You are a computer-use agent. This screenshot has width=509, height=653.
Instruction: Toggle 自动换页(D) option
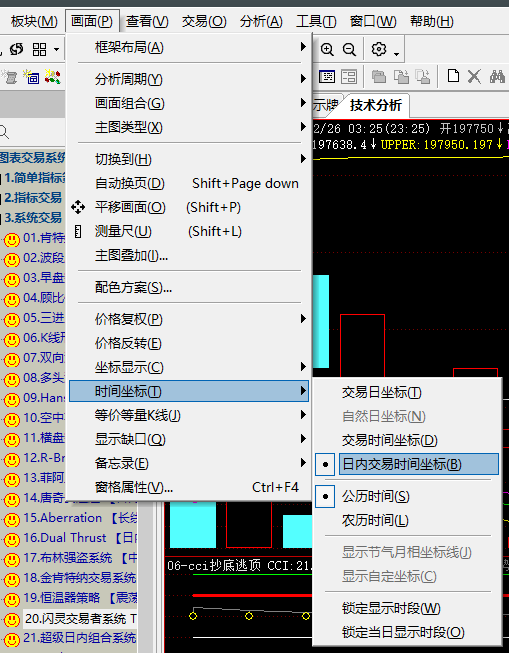pos(189,183)
